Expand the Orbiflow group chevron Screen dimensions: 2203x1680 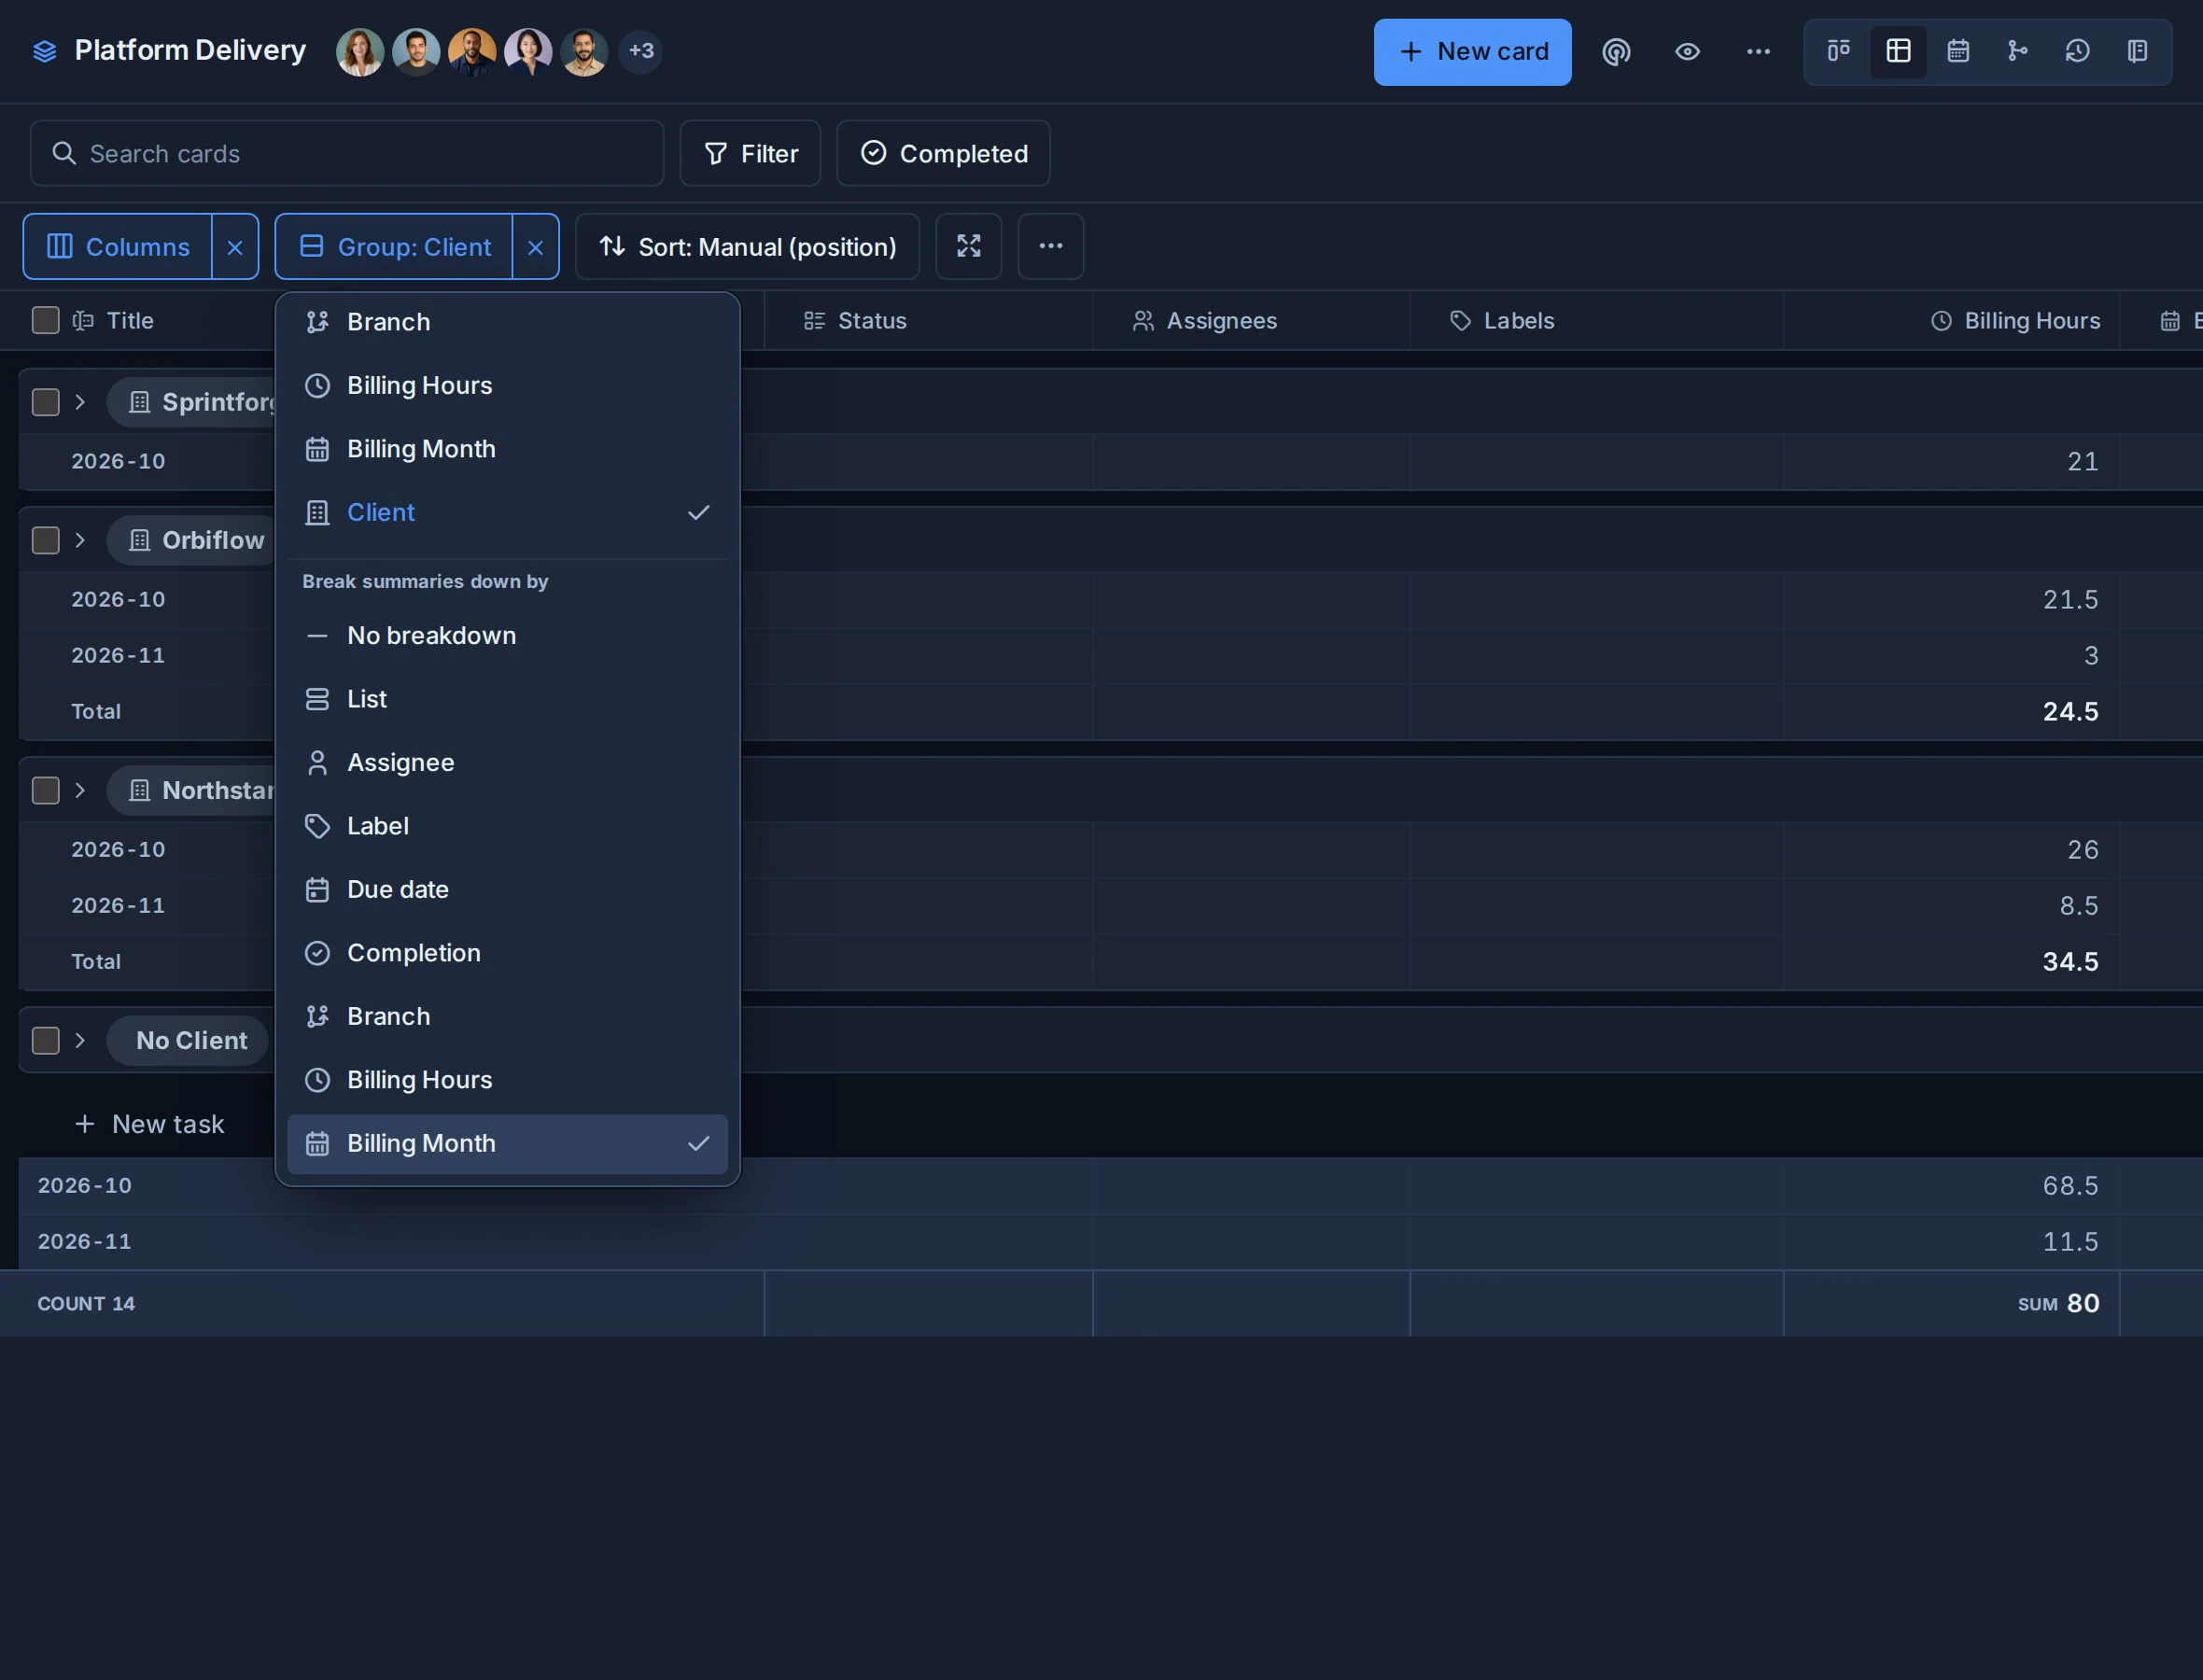pos(81,540)
